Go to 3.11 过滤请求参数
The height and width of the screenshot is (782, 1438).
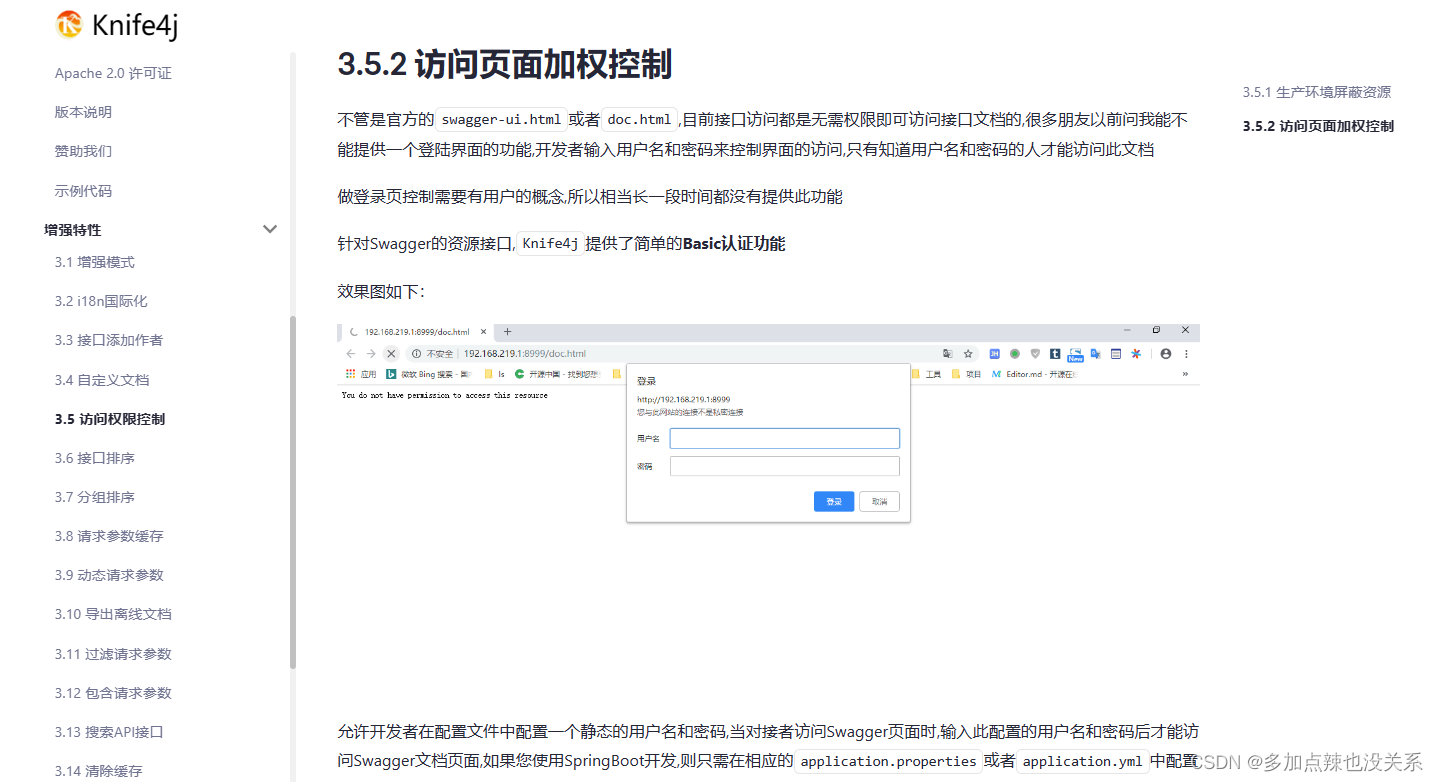(x=113, y=654)
